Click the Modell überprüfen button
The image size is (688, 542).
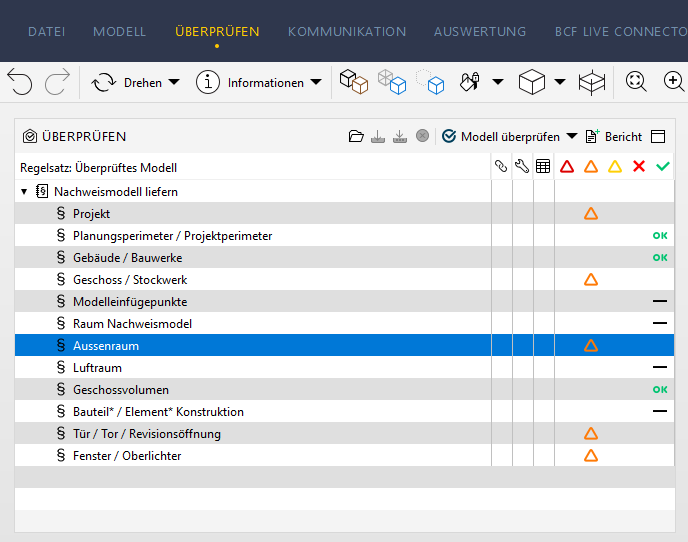coord(501,136)
